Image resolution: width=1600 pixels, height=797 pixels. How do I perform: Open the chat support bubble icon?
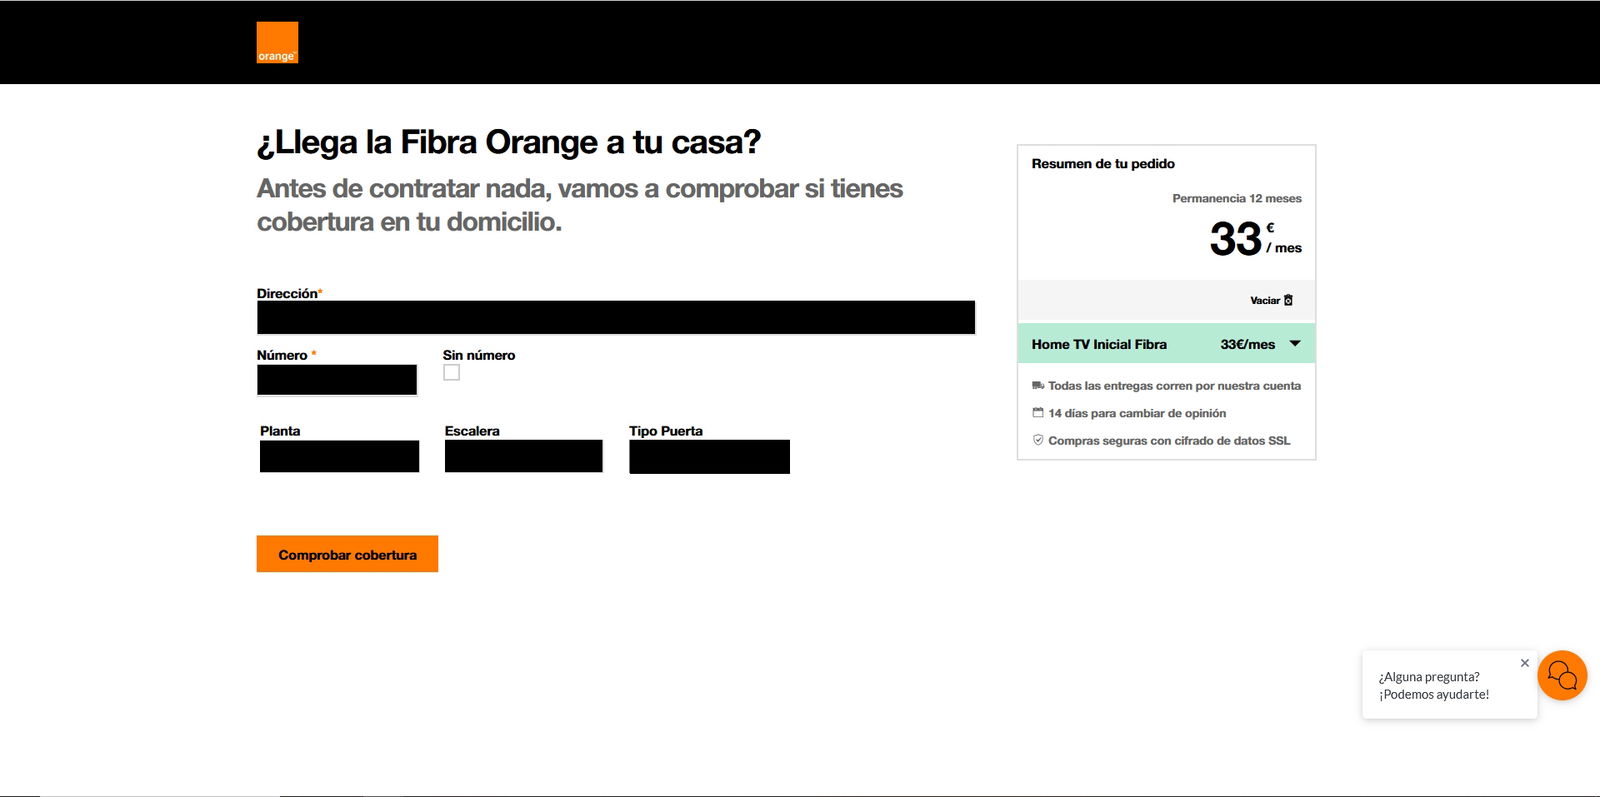click(1562, 676)
